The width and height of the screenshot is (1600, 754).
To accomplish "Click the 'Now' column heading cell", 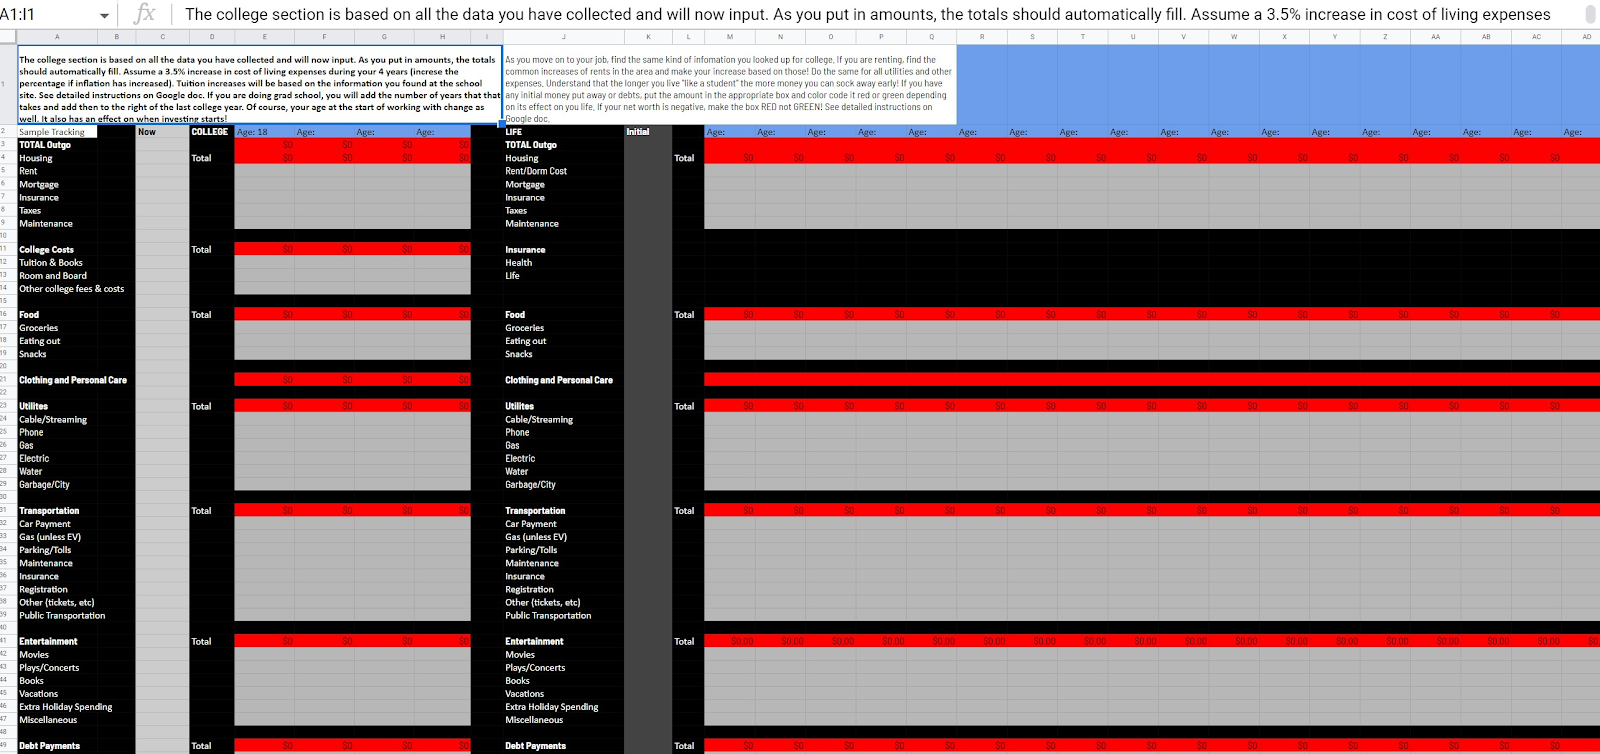I will [162, 132].
